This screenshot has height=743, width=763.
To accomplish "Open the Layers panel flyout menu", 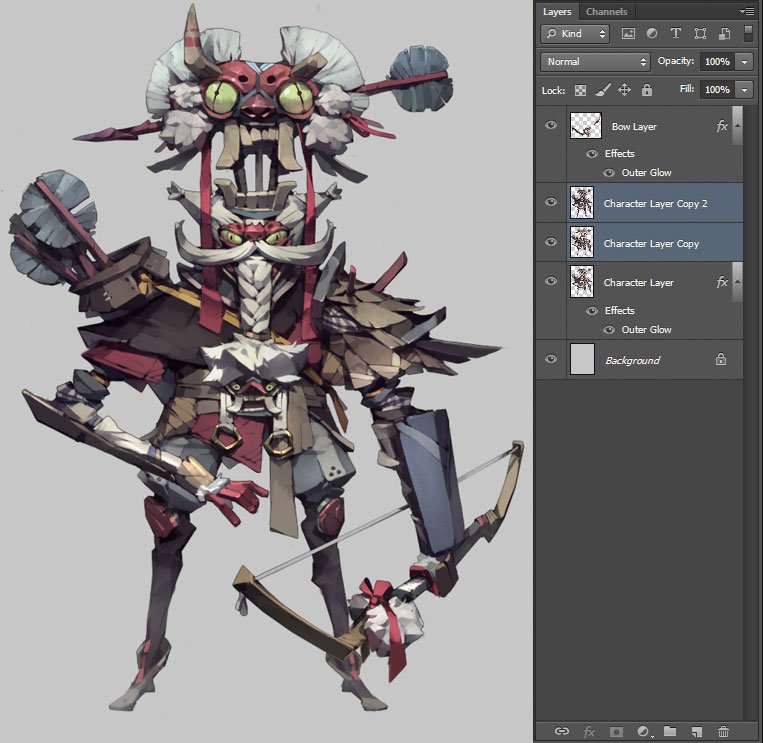I will coord(747,11).
